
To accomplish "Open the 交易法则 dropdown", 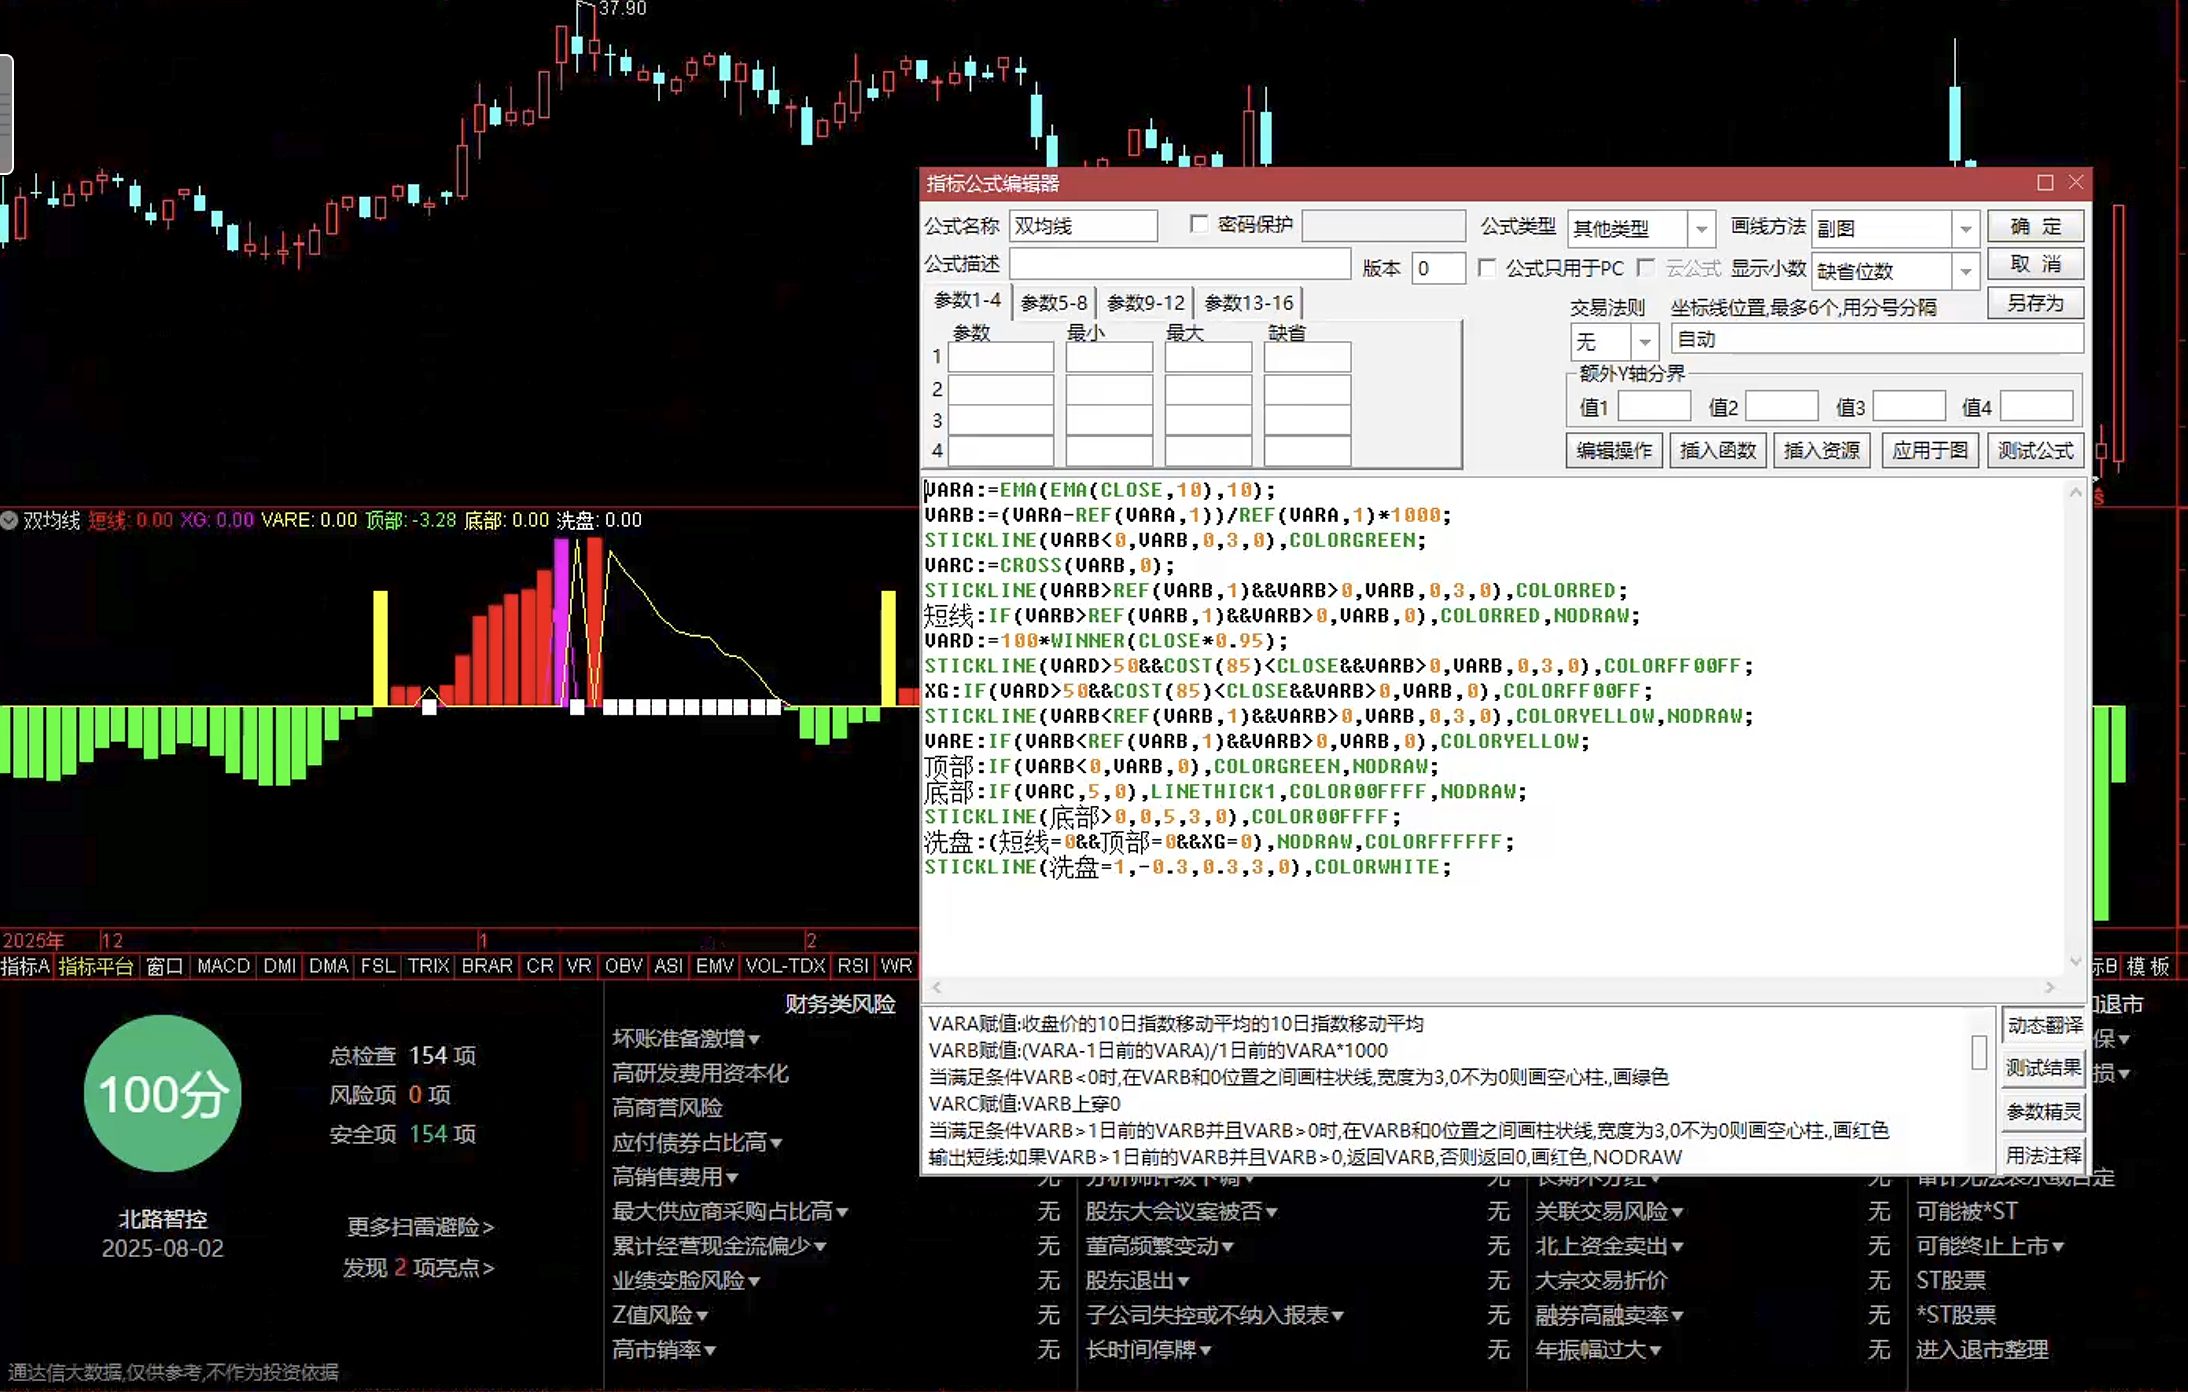I will pos(1644,342).
